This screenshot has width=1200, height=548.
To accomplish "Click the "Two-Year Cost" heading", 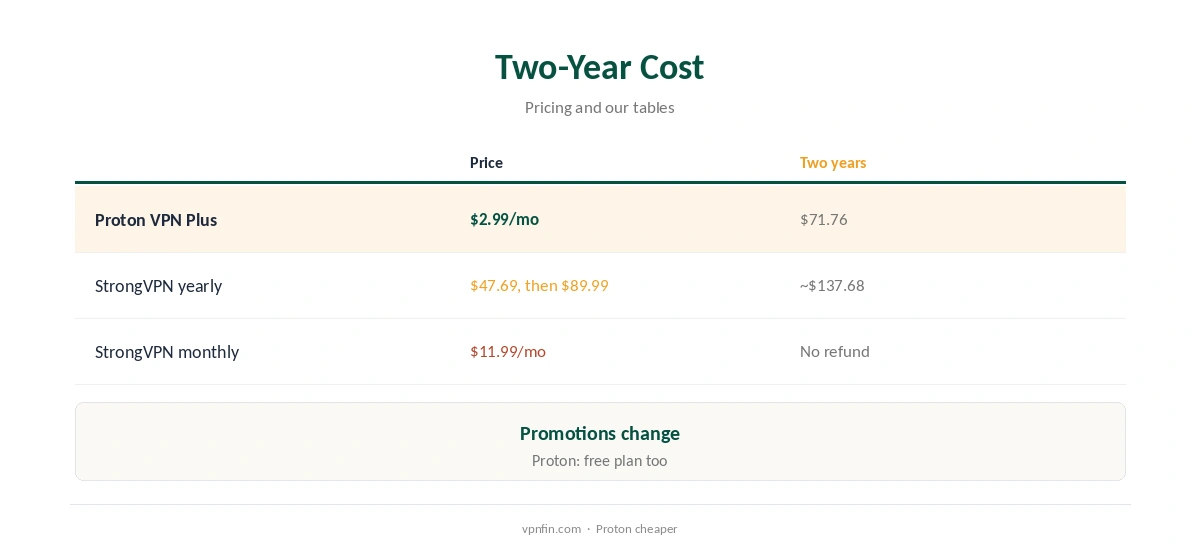I will point(599,67).
